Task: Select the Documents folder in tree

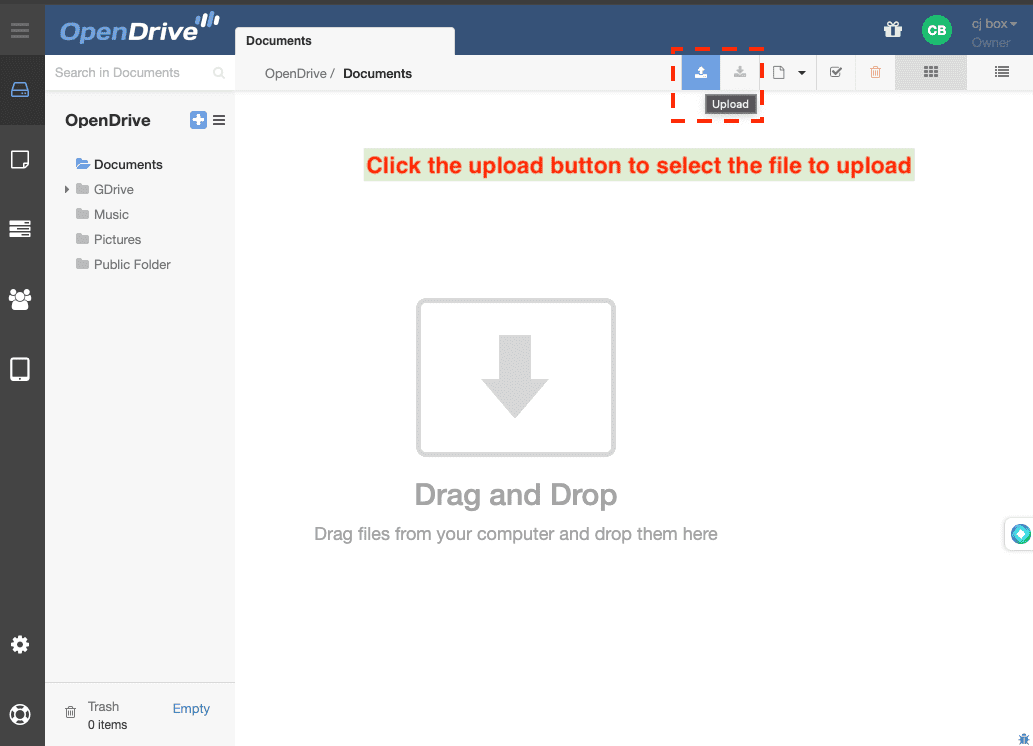Action: (119, 164)
